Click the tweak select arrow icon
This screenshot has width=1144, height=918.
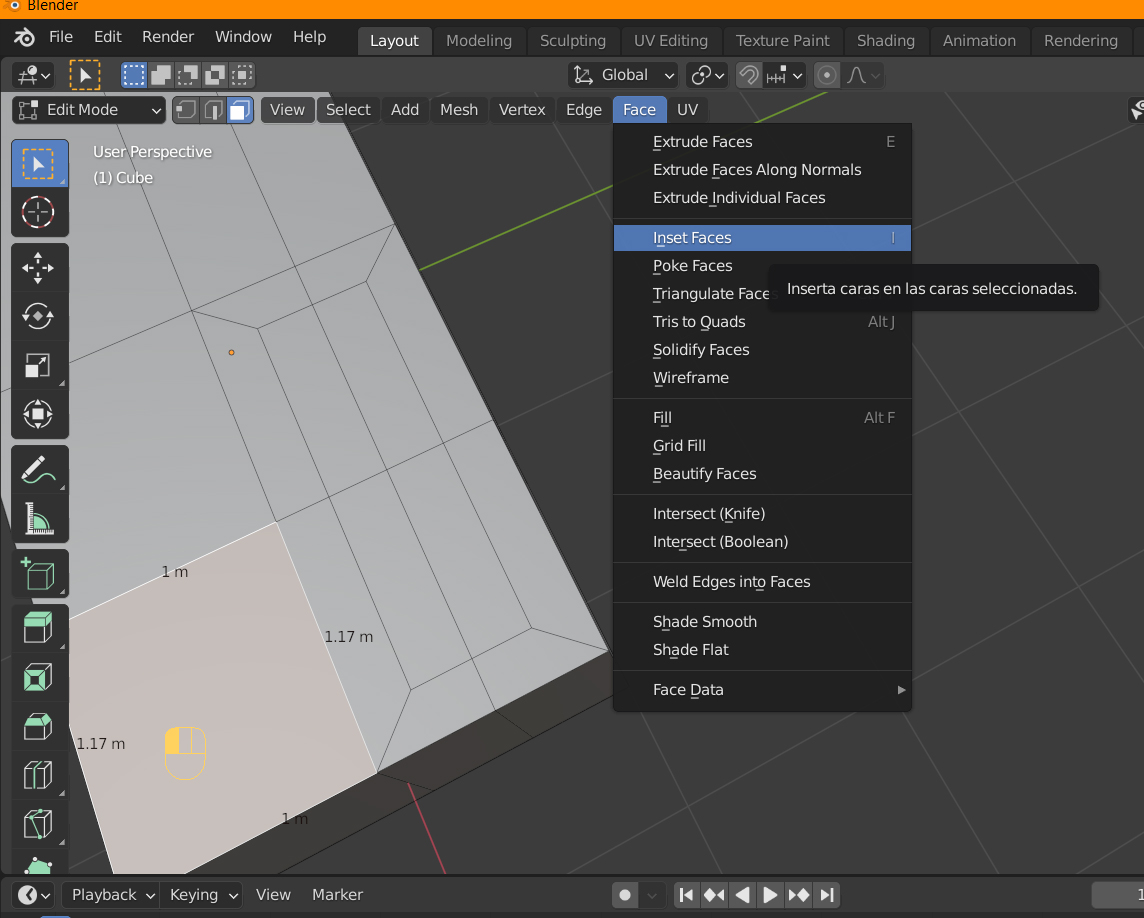point(85,75)
